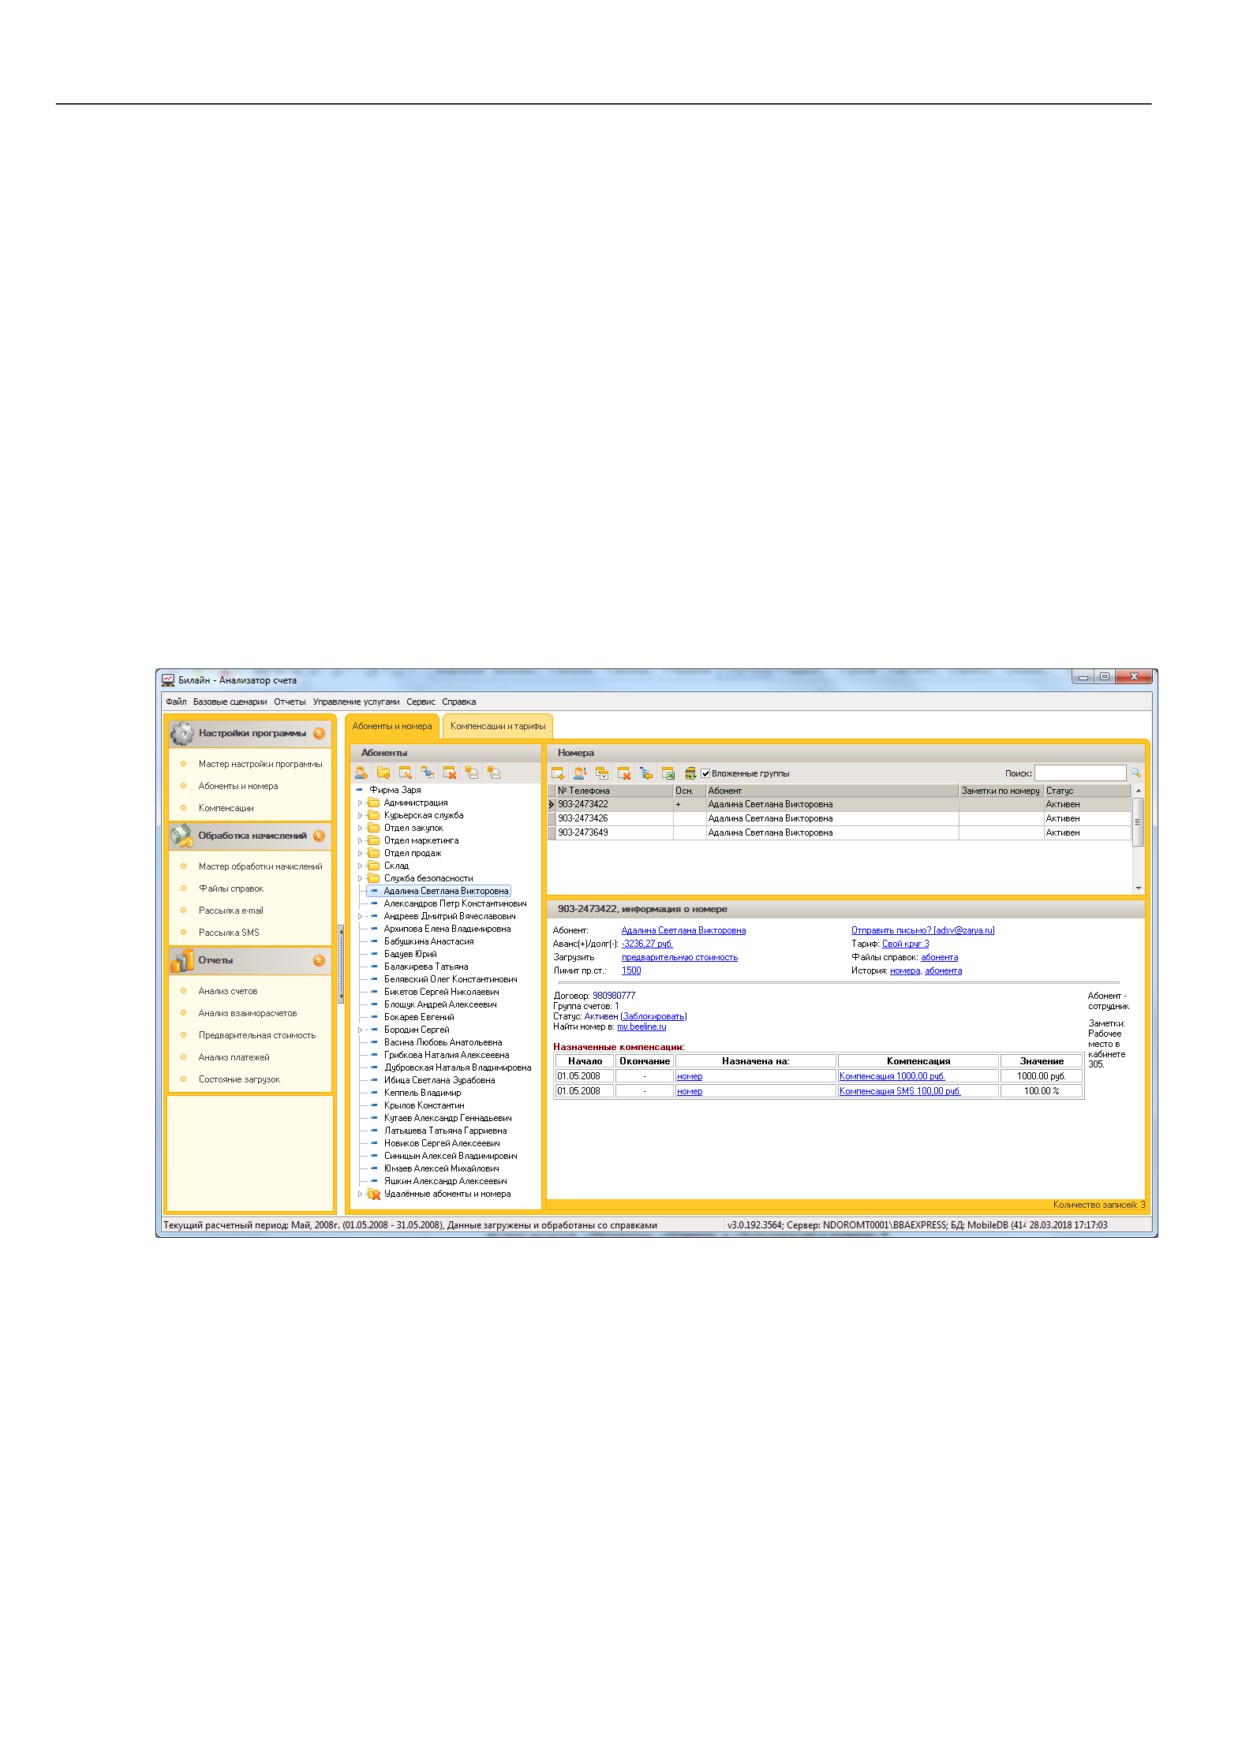Image resolution: width=1239 pixels, height=1752 pixels.
Task: Collapse the Настройки программы sidebar section
Action: point(319,734)
